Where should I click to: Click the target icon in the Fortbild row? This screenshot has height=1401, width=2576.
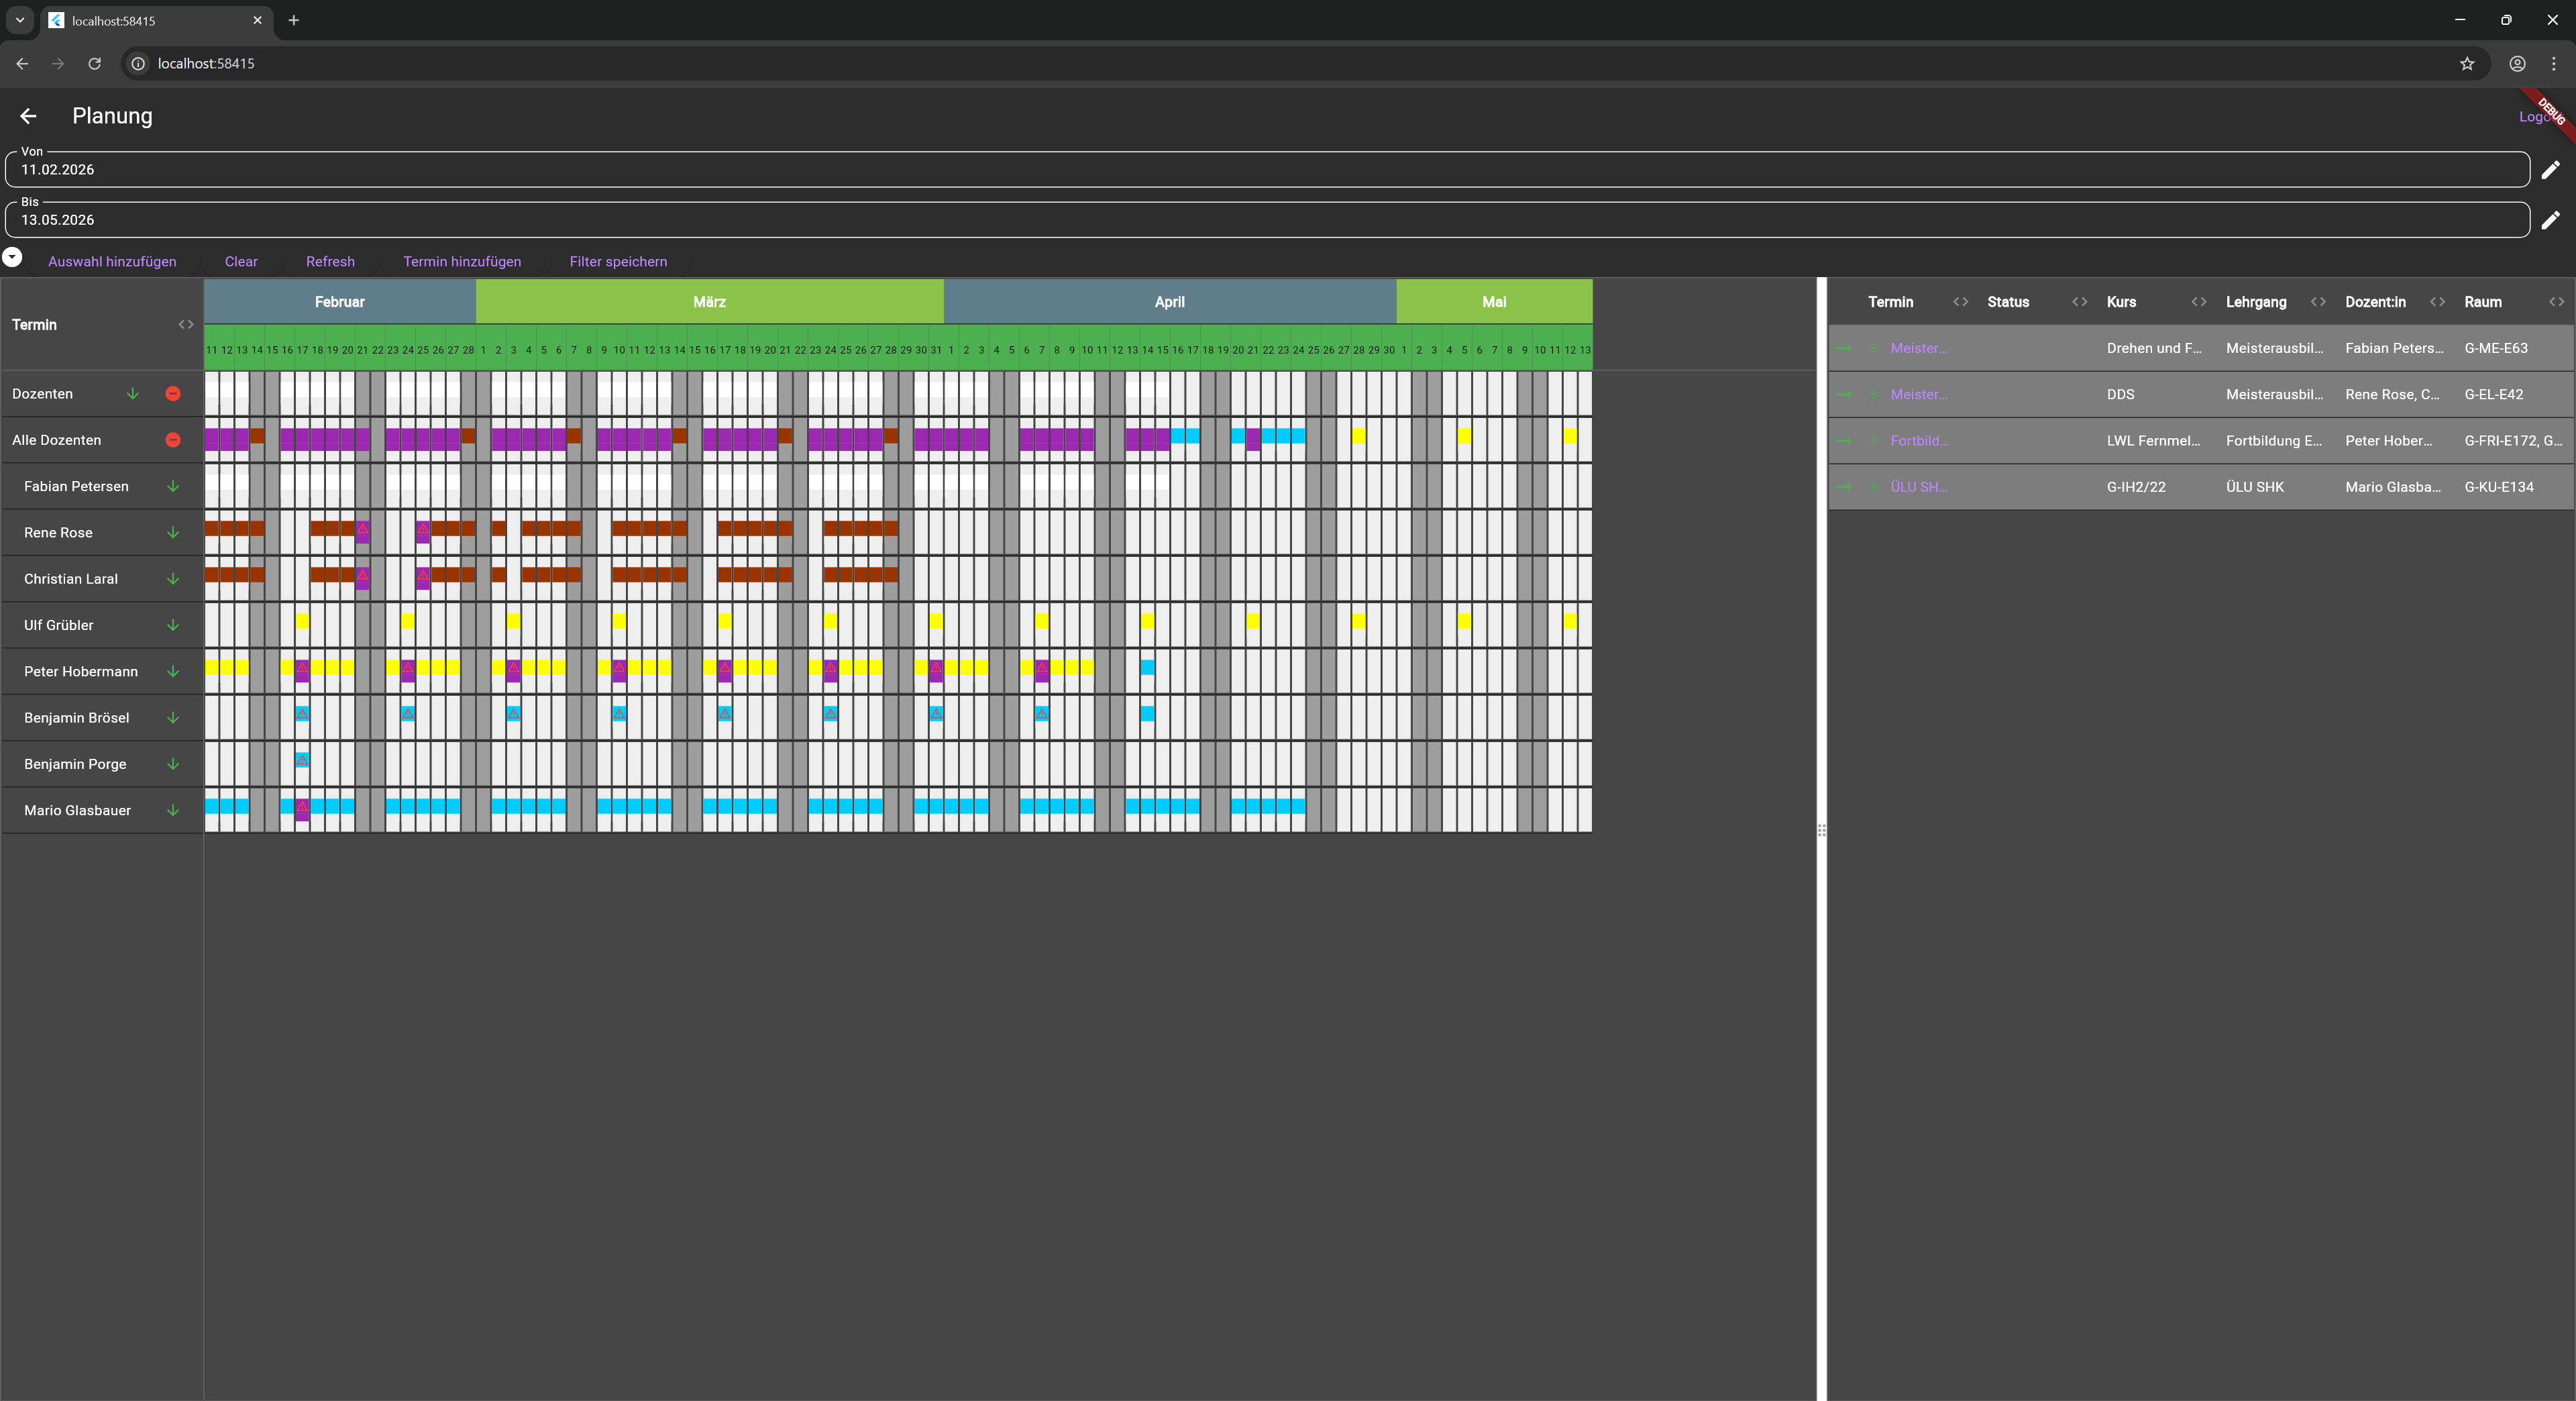1873,441
